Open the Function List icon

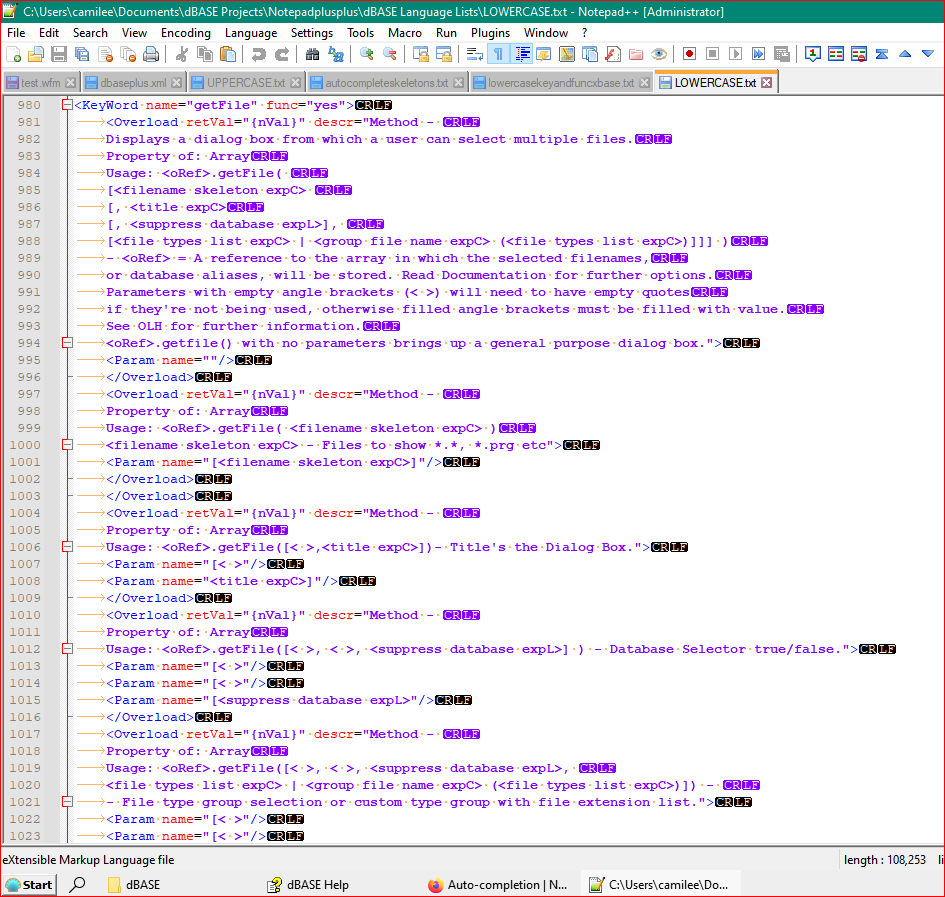[612, 55]
